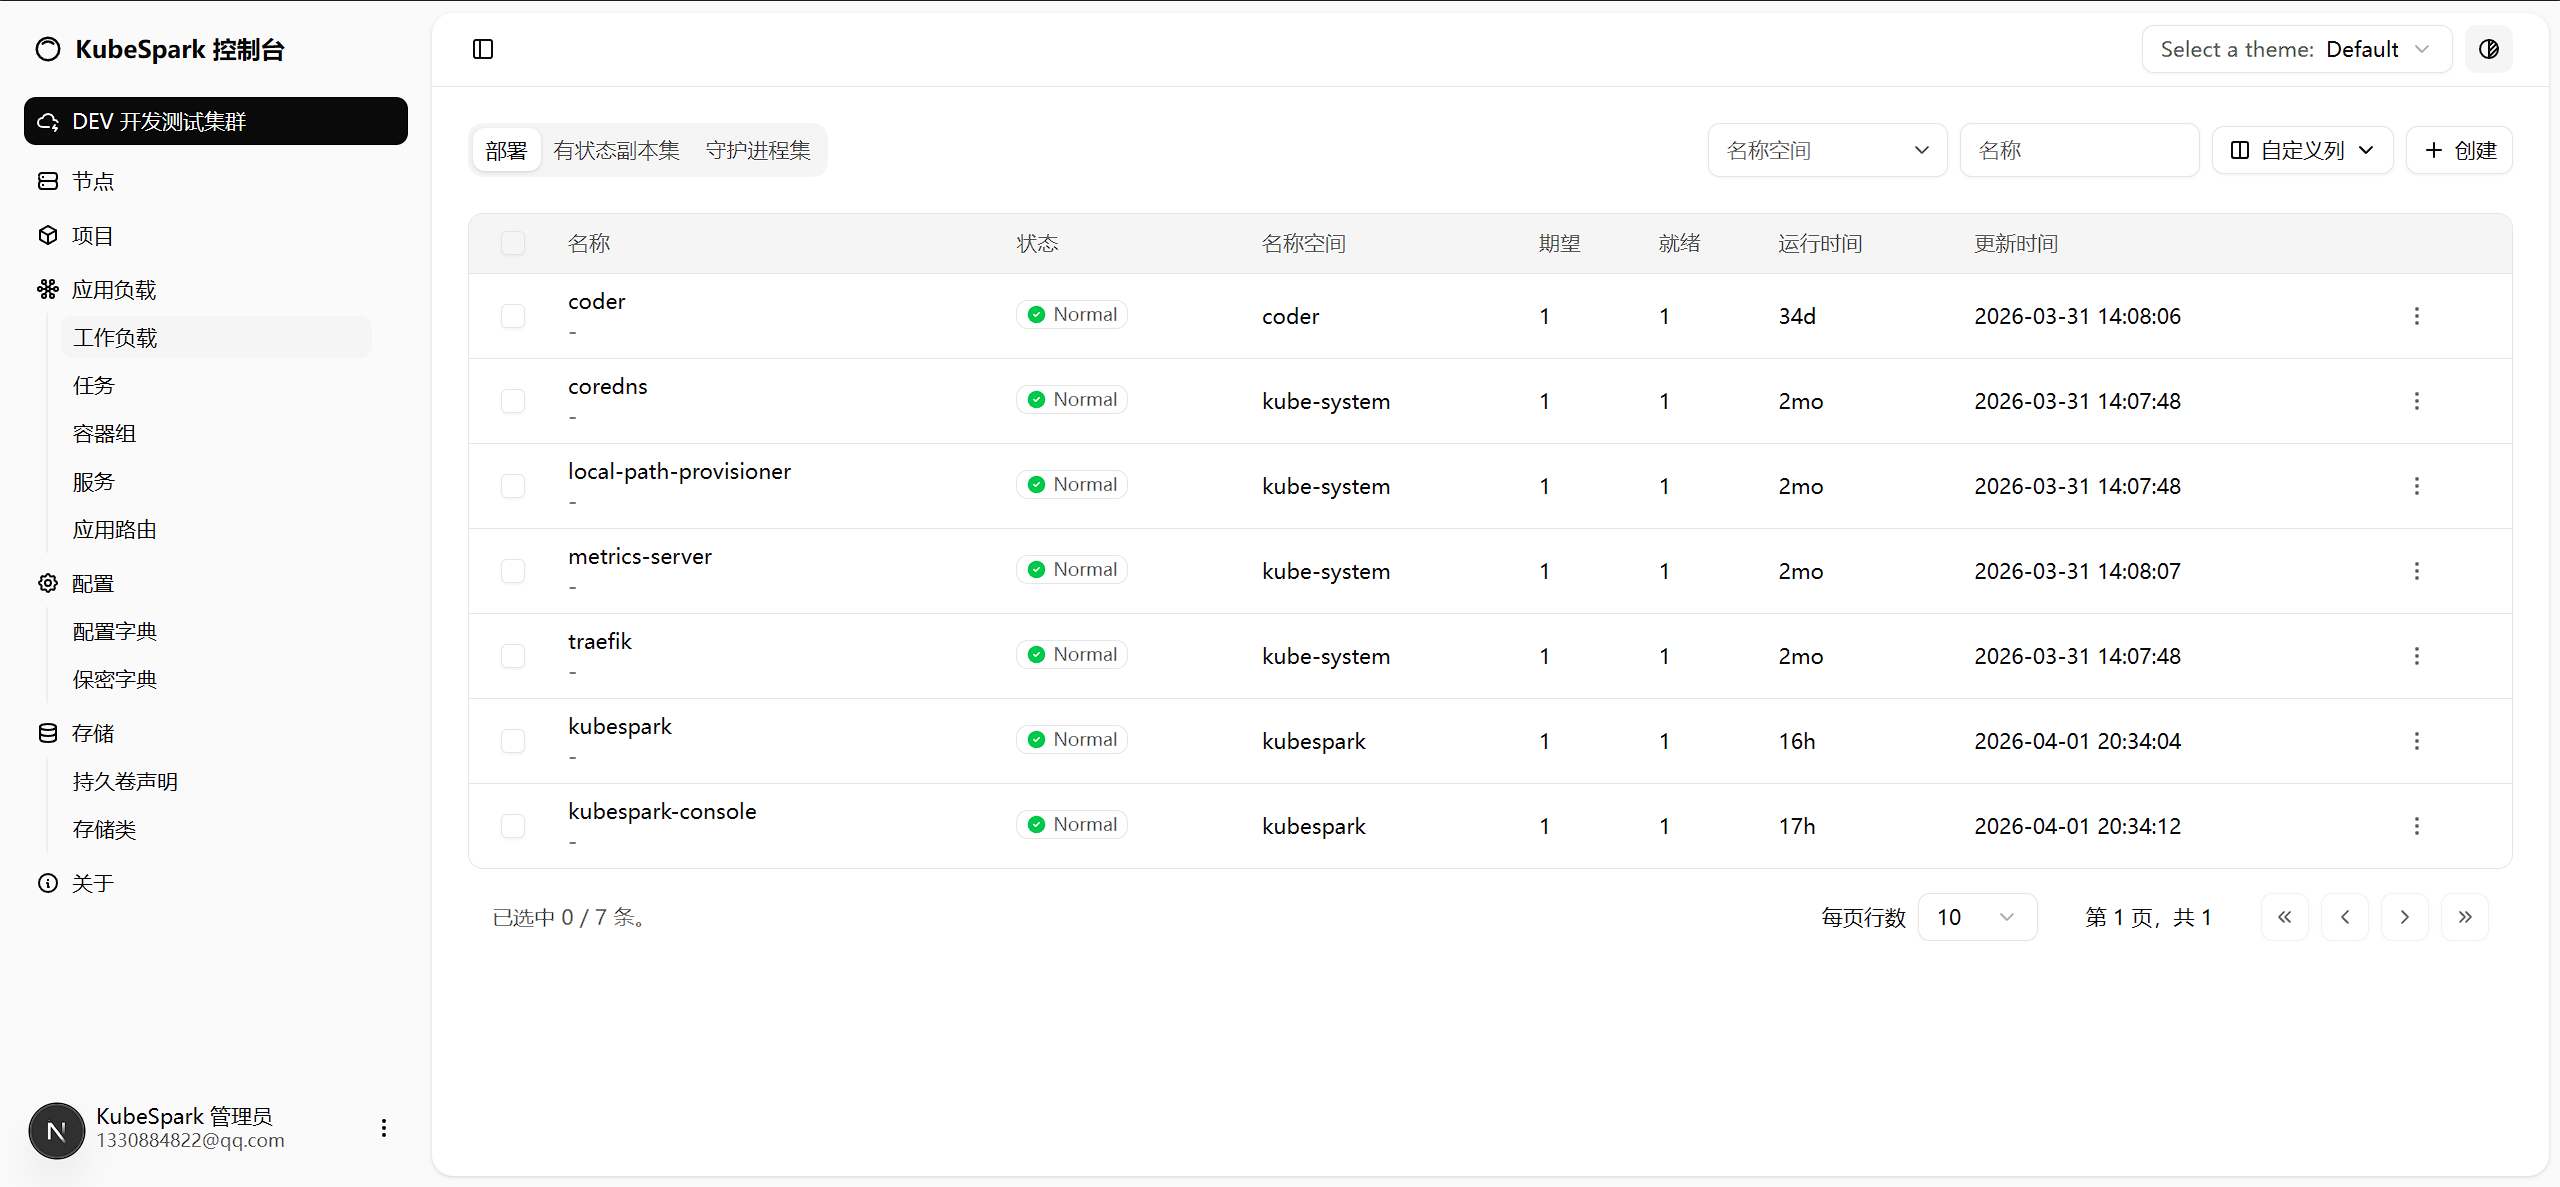Open the kubespark-console row more options
This screenshot has width=2560, height=1187.
point(2417,826)
